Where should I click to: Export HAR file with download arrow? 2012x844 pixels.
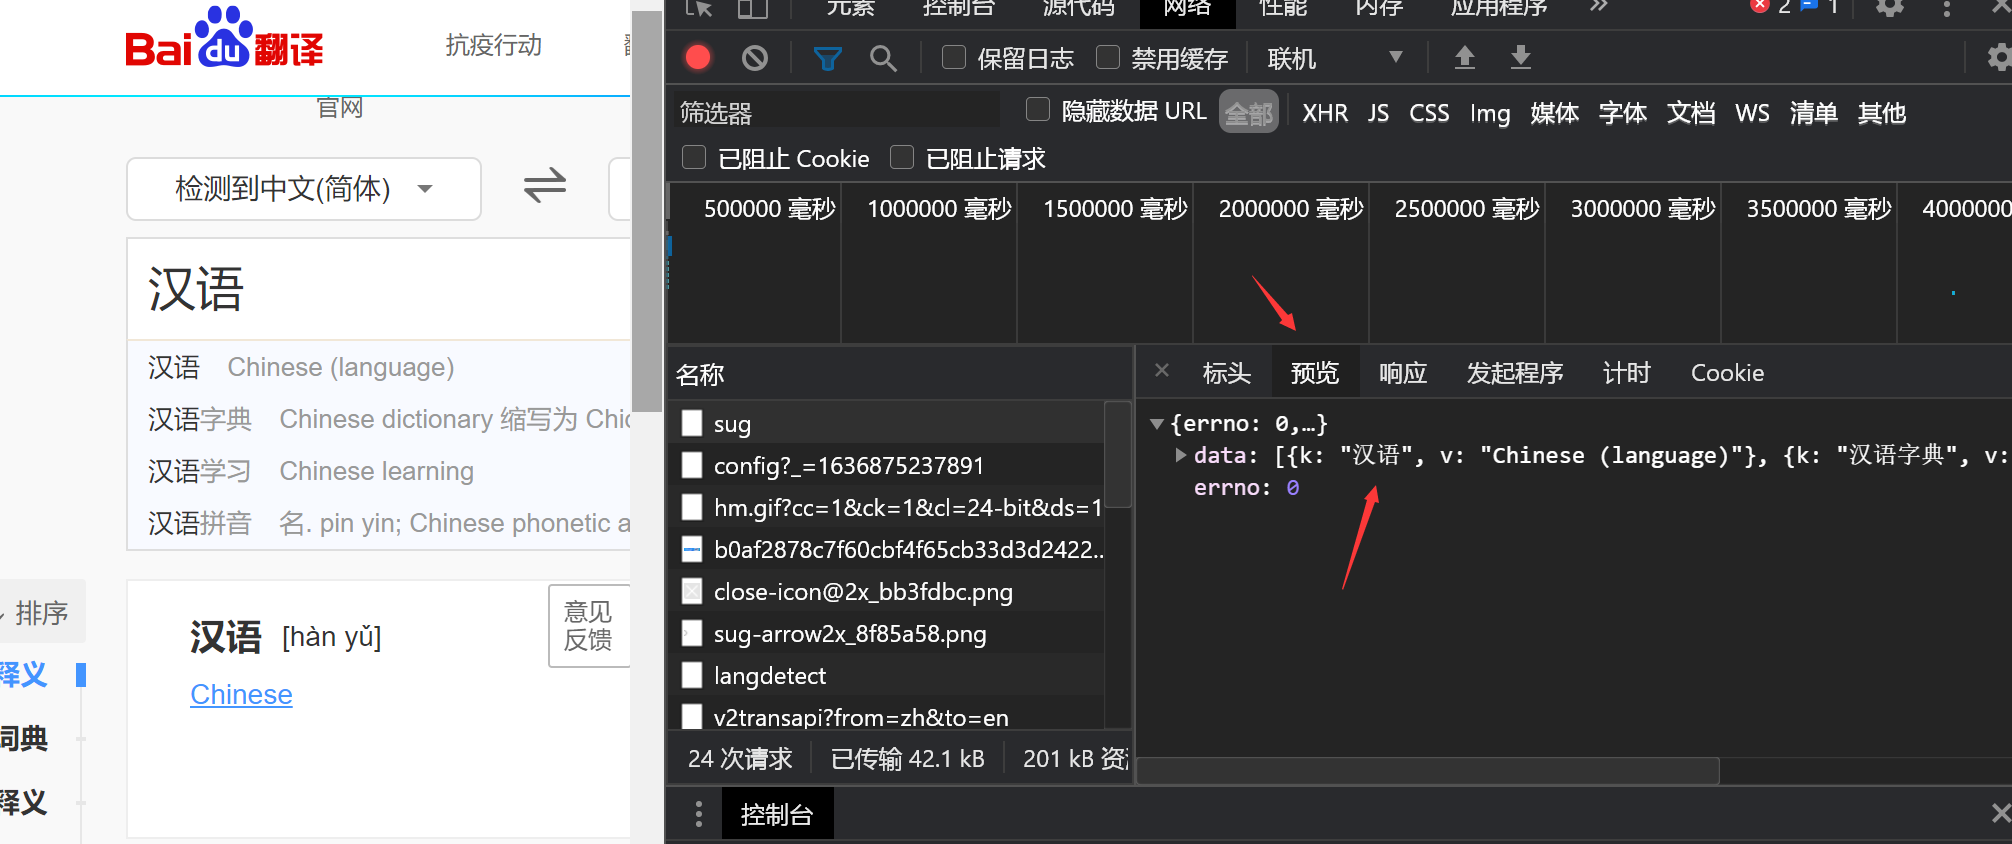(1520, 58)
